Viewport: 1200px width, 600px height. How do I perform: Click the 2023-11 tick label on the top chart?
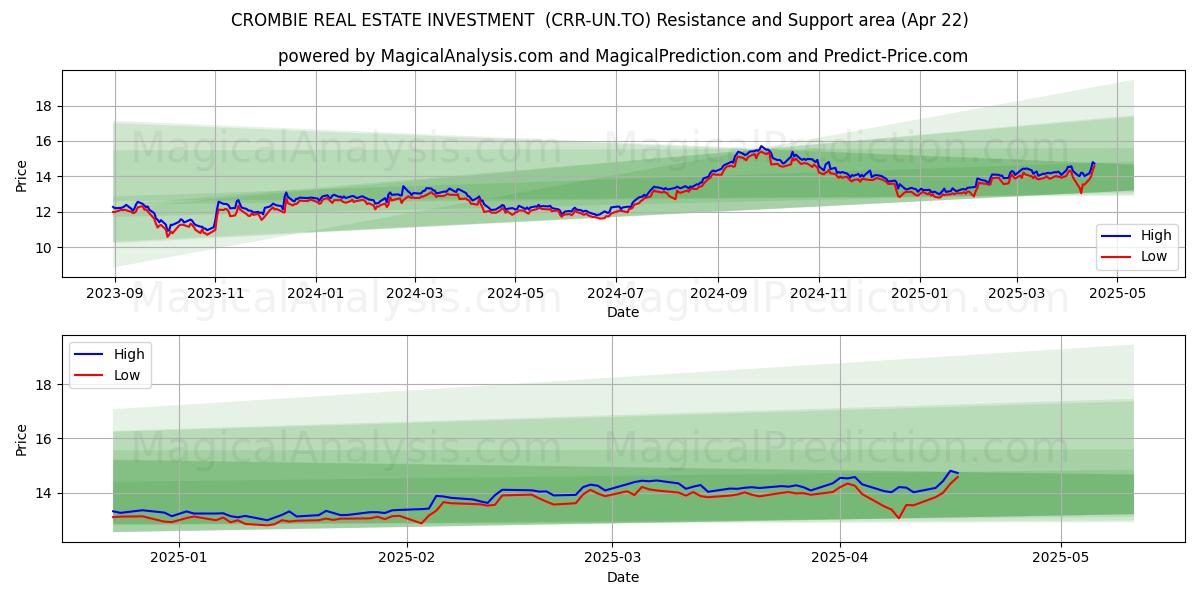tap(215, 294)
